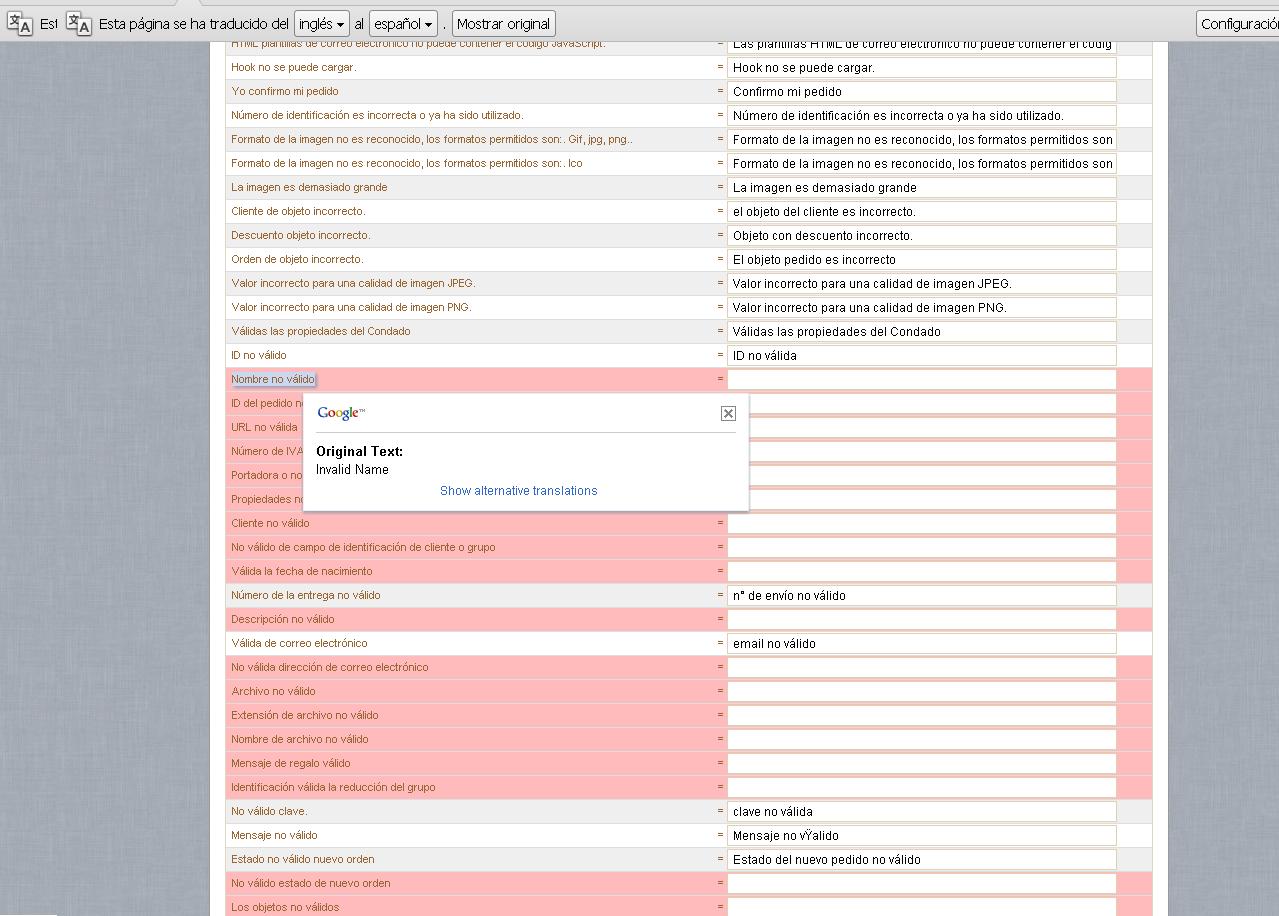Click the empty field for 'Mensaje de regalo válido'
Screen dimensions: 1279x916
(921, 763)
